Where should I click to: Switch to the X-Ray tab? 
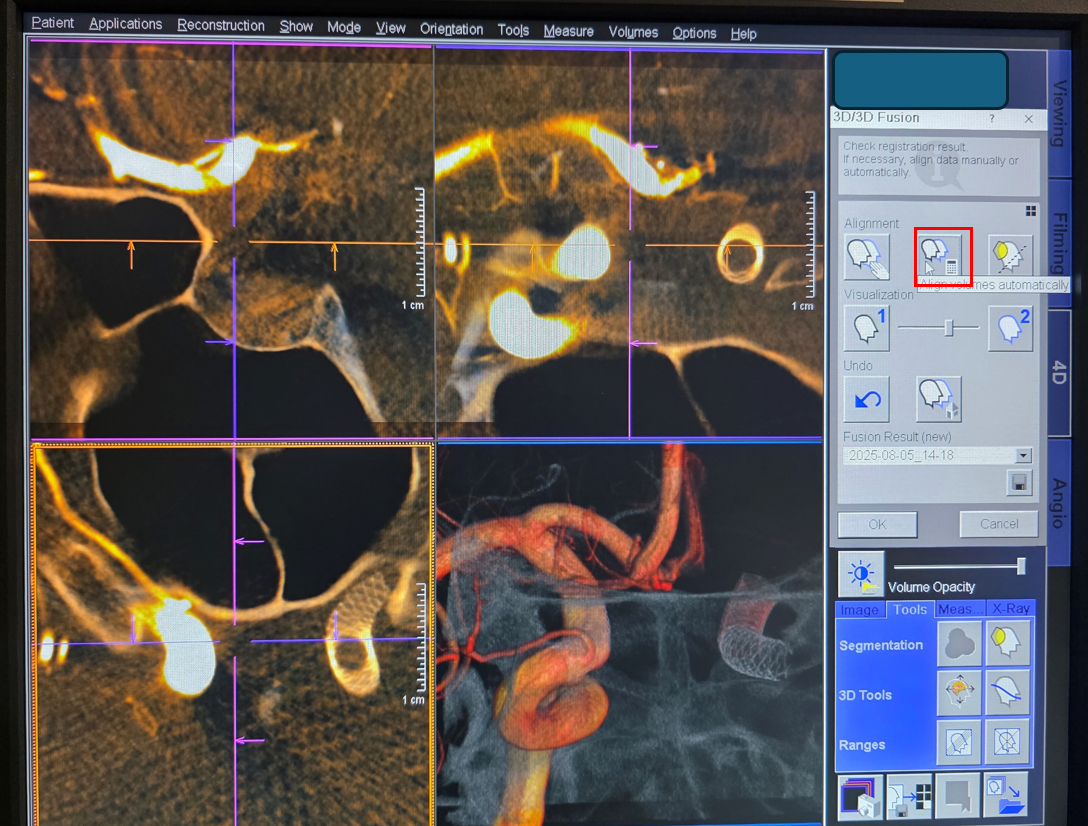coord(1010,609)
